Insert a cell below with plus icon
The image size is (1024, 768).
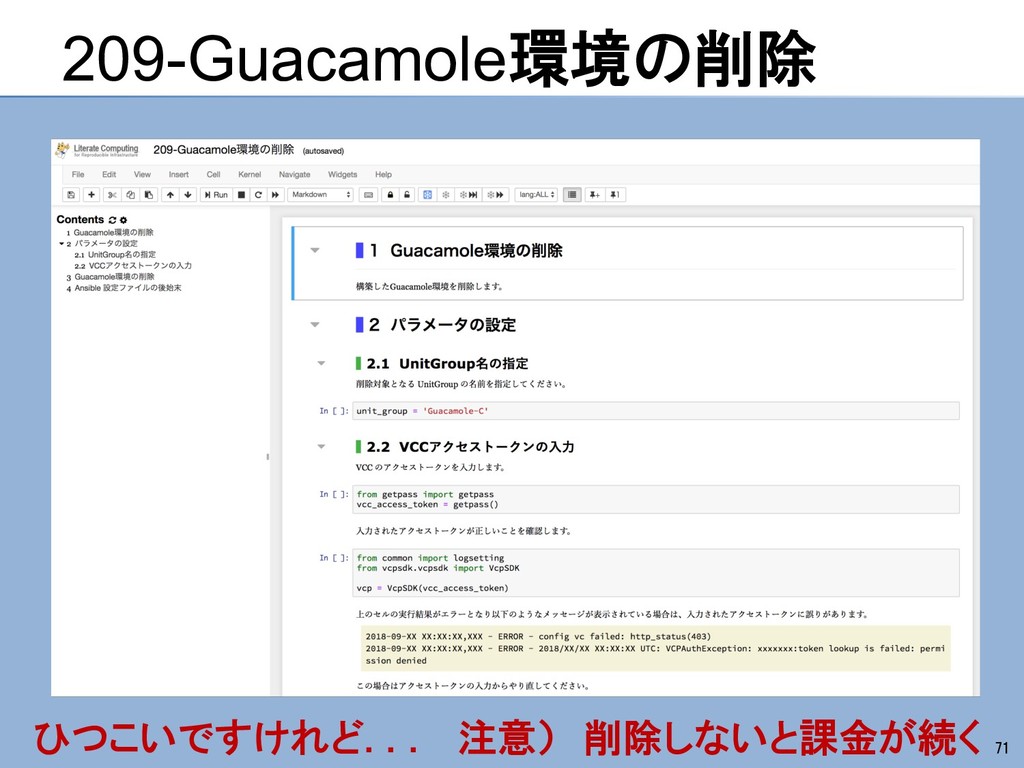91,195
